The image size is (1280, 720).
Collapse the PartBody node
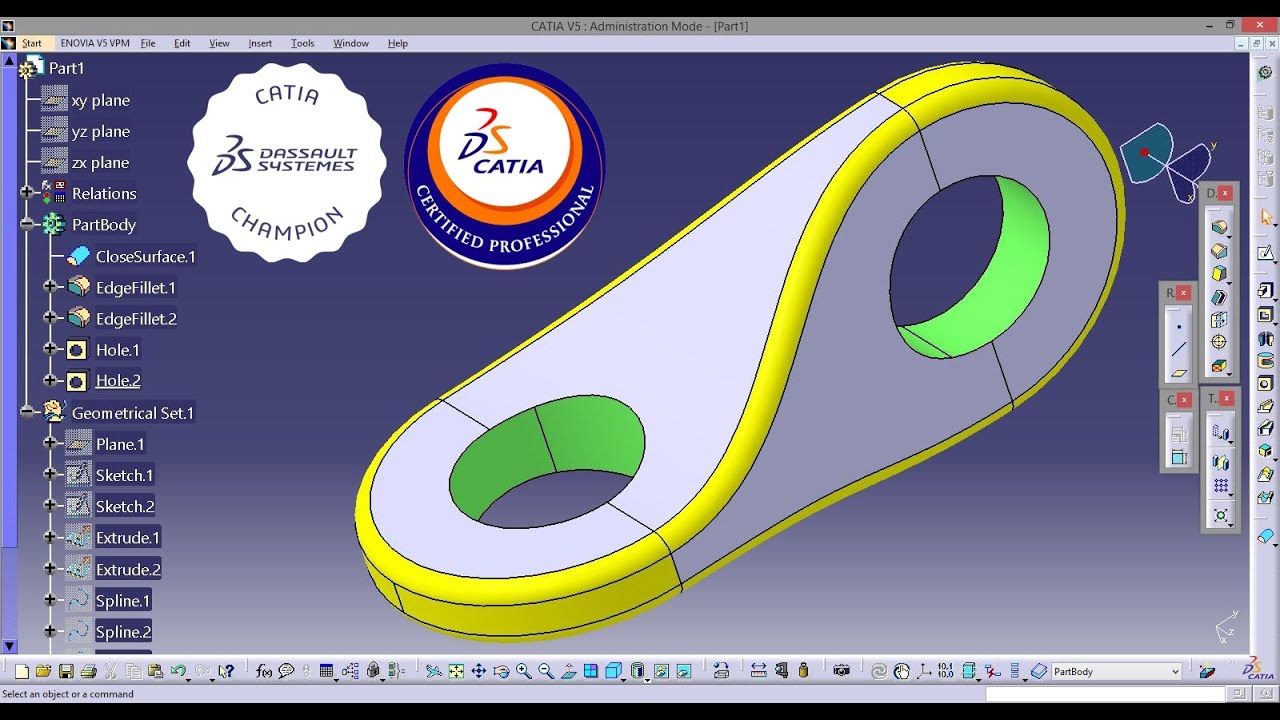(27, 225)
